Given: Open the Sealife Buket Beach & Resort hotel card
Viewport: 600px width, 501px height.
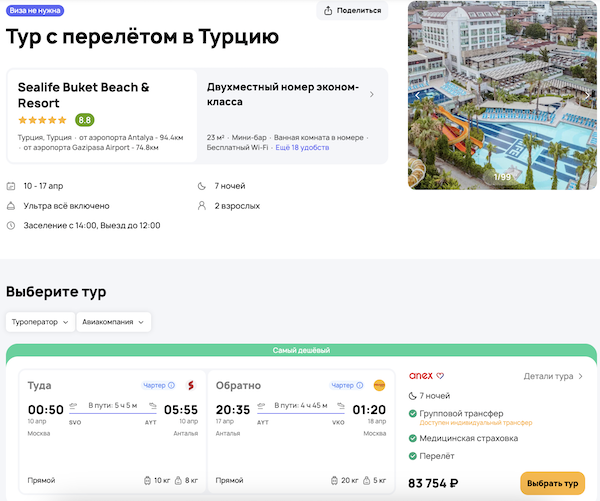Looking at the screenshot, I should click(100, 95).
